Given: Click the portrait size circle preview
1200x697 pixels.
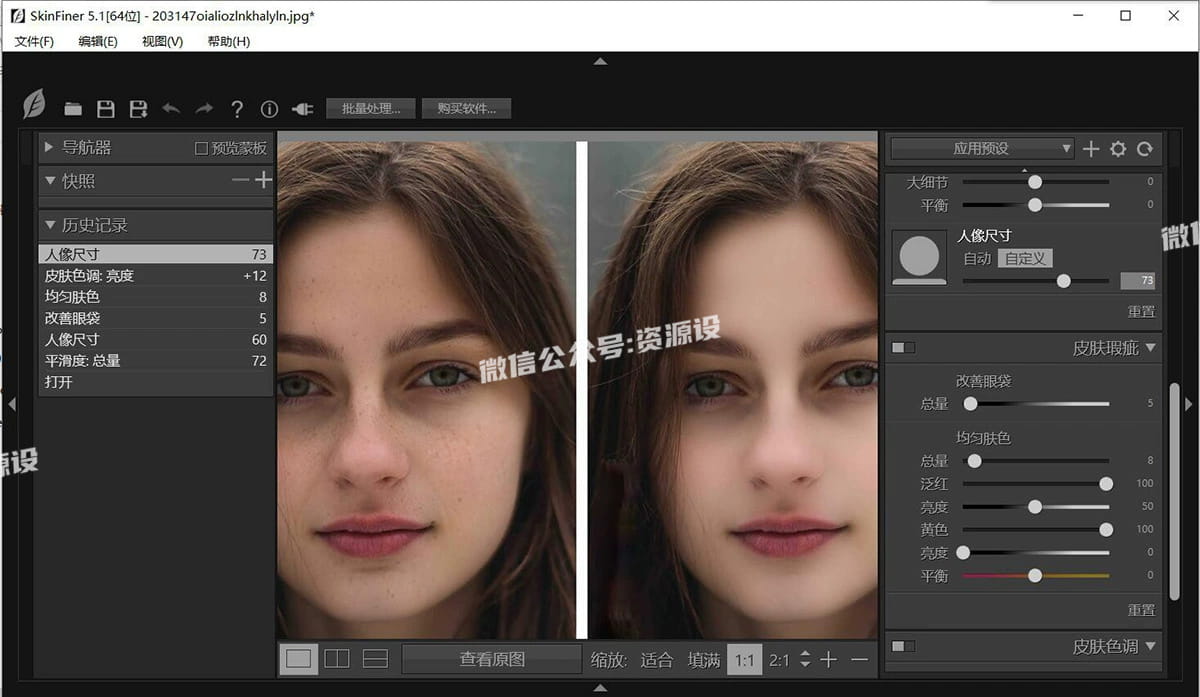Looking at the screenshot, I should point(919,257).
